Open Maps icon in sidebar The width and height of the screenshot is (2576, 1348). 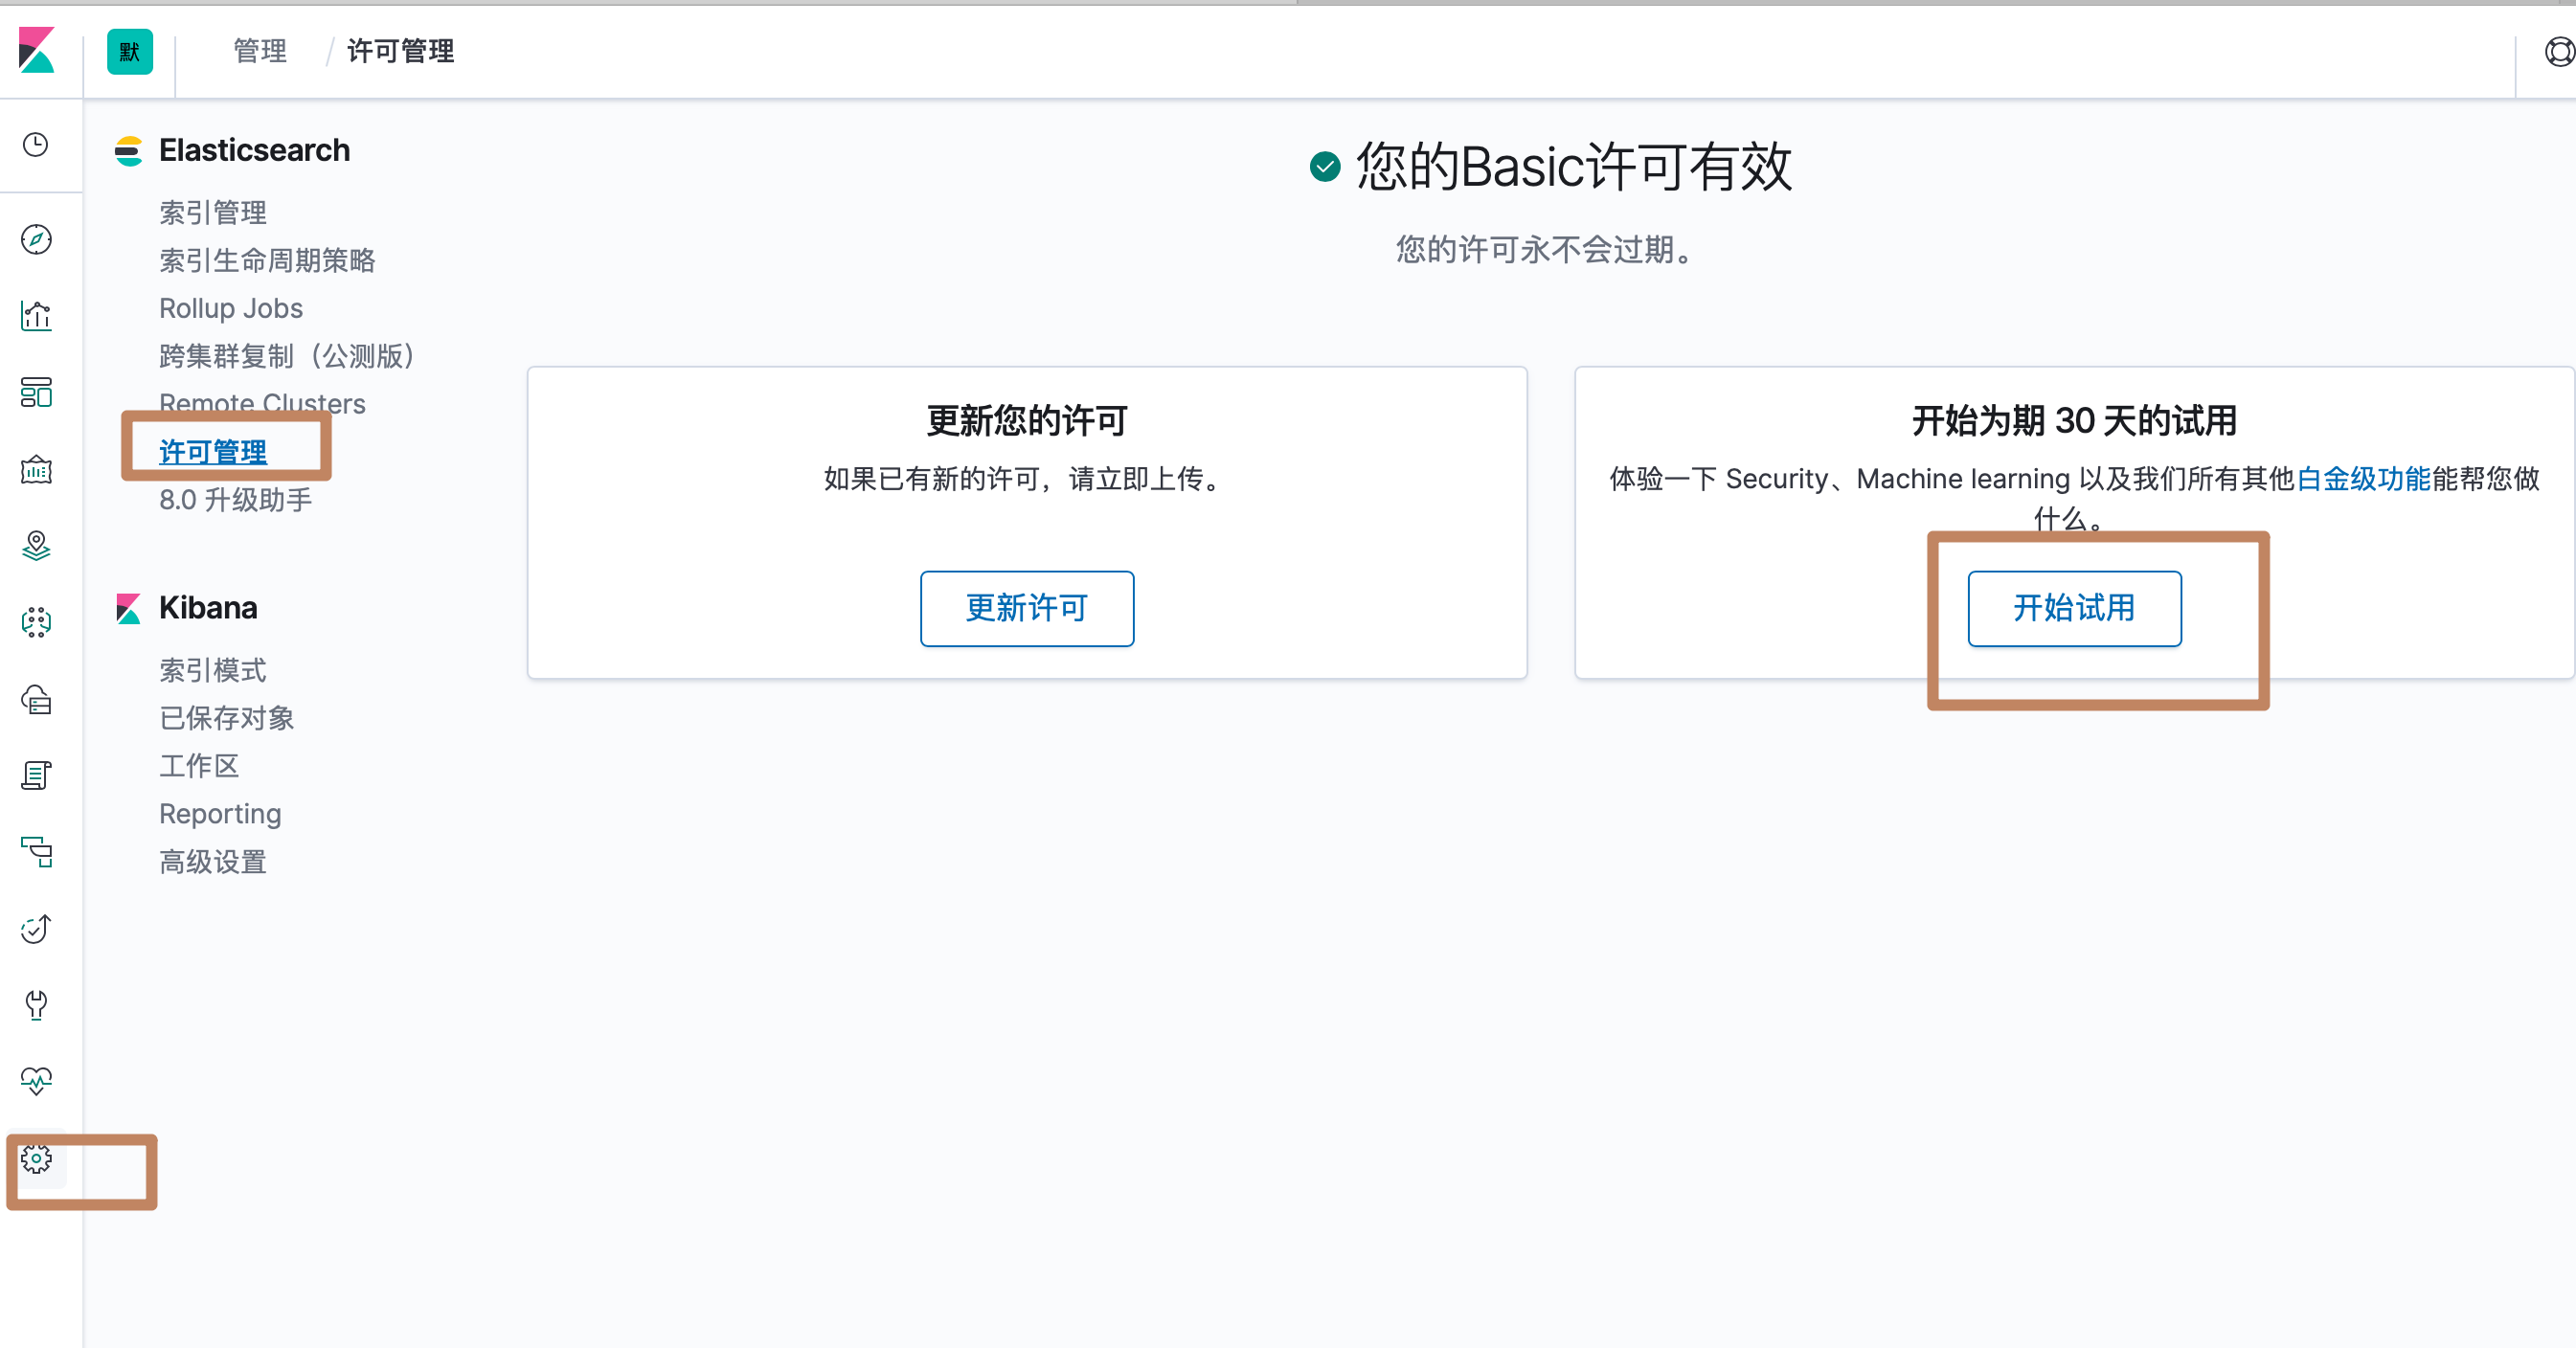tap(36, 546)
